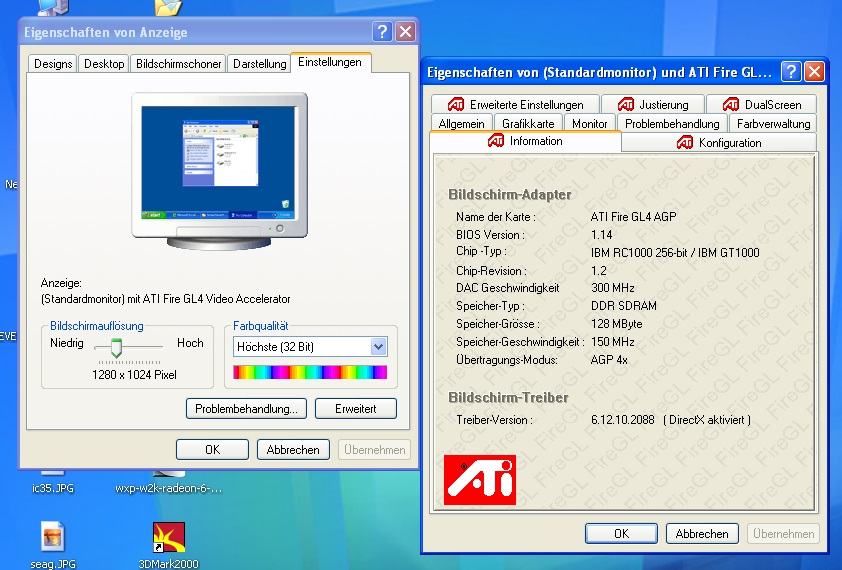The width and height of the screenshot is (842, 570).
Task: Select the Information tab
Action: click(525, 141)
